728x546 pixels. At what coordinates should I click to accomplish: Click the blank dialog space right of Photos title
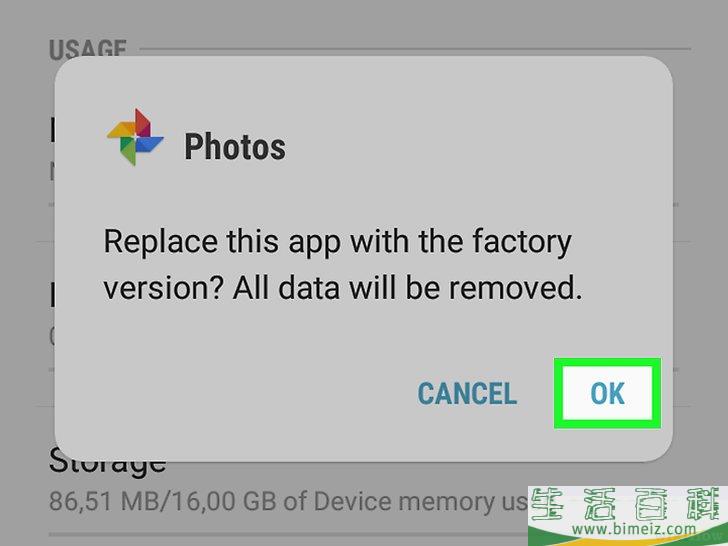[464, 147]
